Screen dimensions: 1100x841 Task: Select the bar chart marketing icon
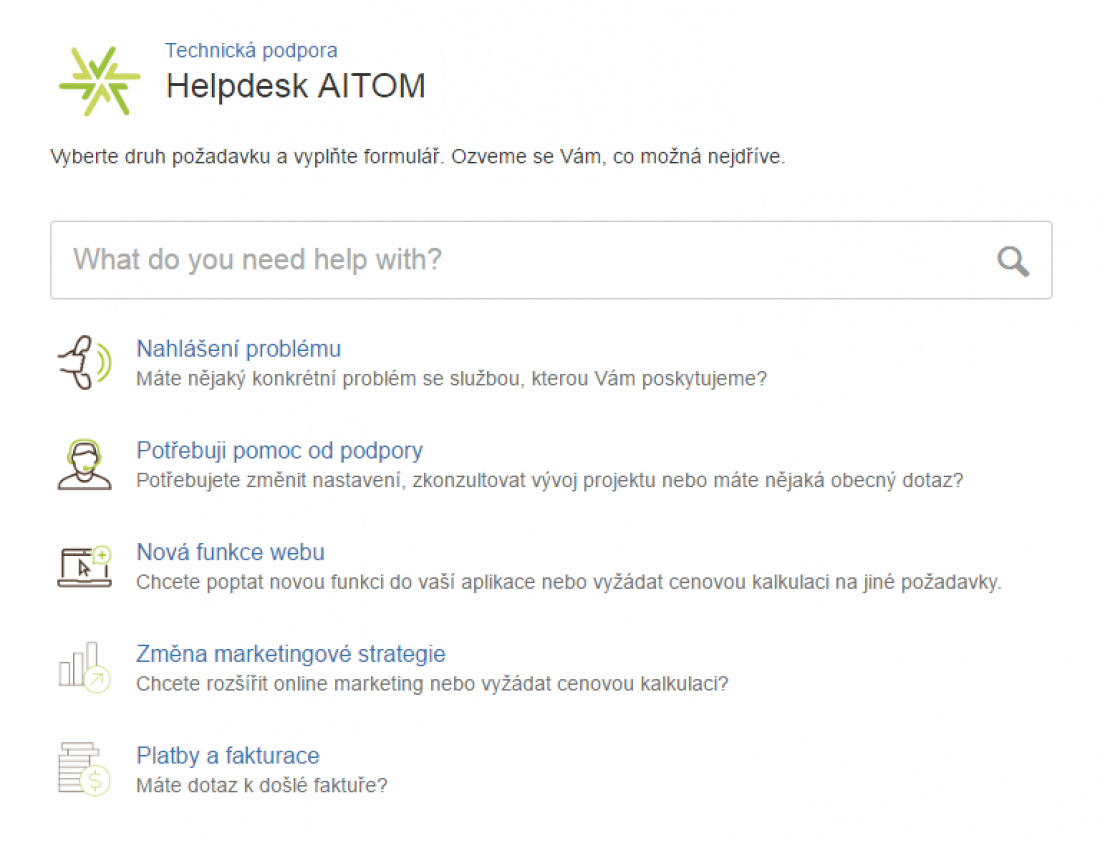click(84, 667)
